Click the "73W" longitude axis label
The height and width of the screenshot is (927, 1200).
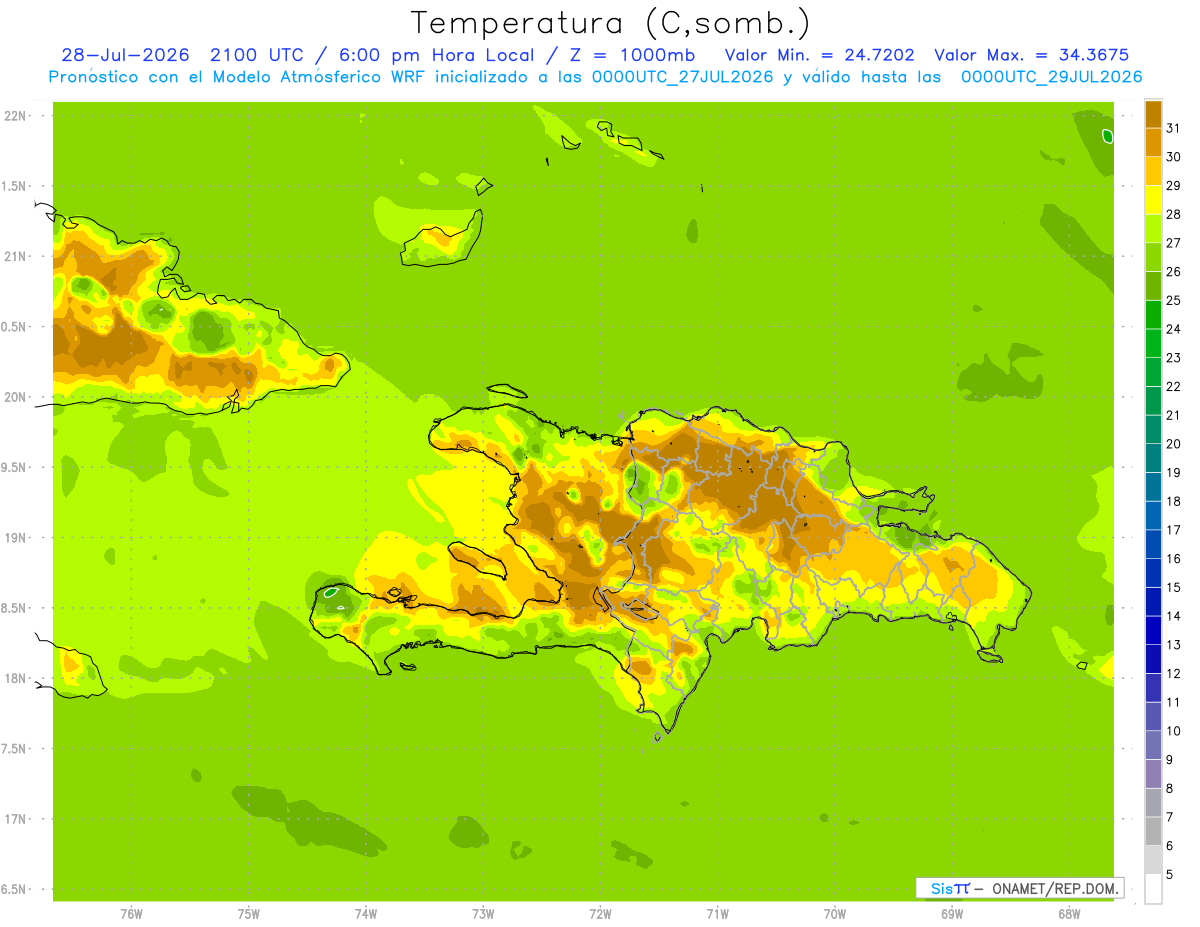coord(483,914)
